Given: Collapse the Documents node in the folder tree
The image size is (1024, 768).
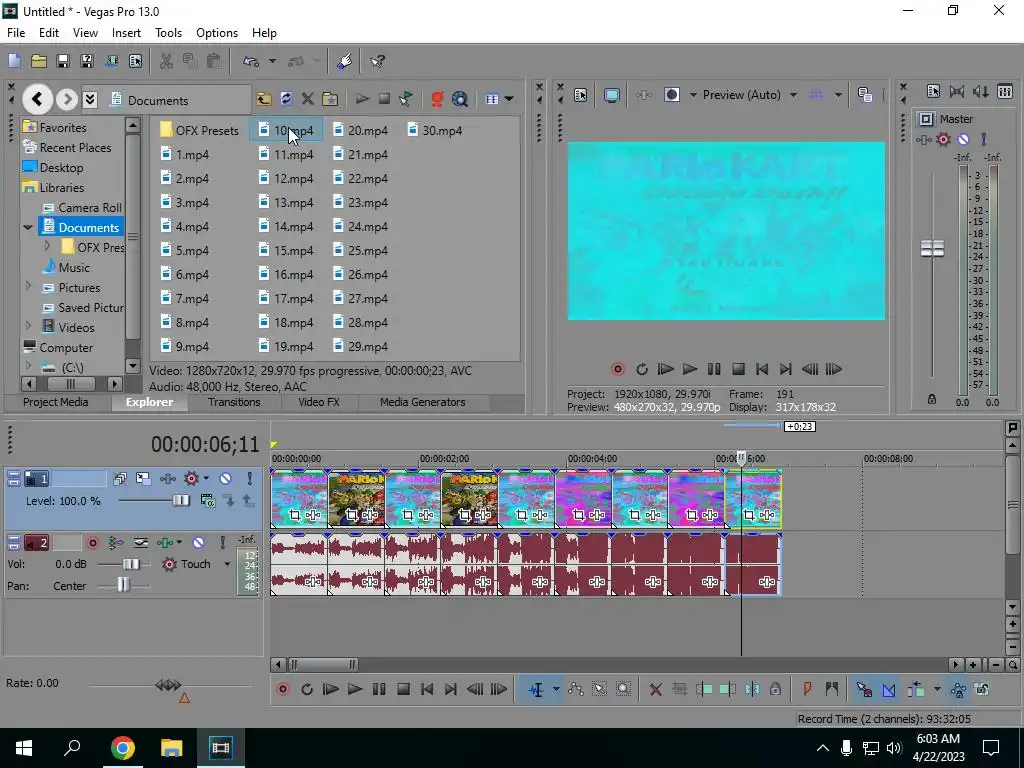Looking at the screenshot, I should point(28,227).
